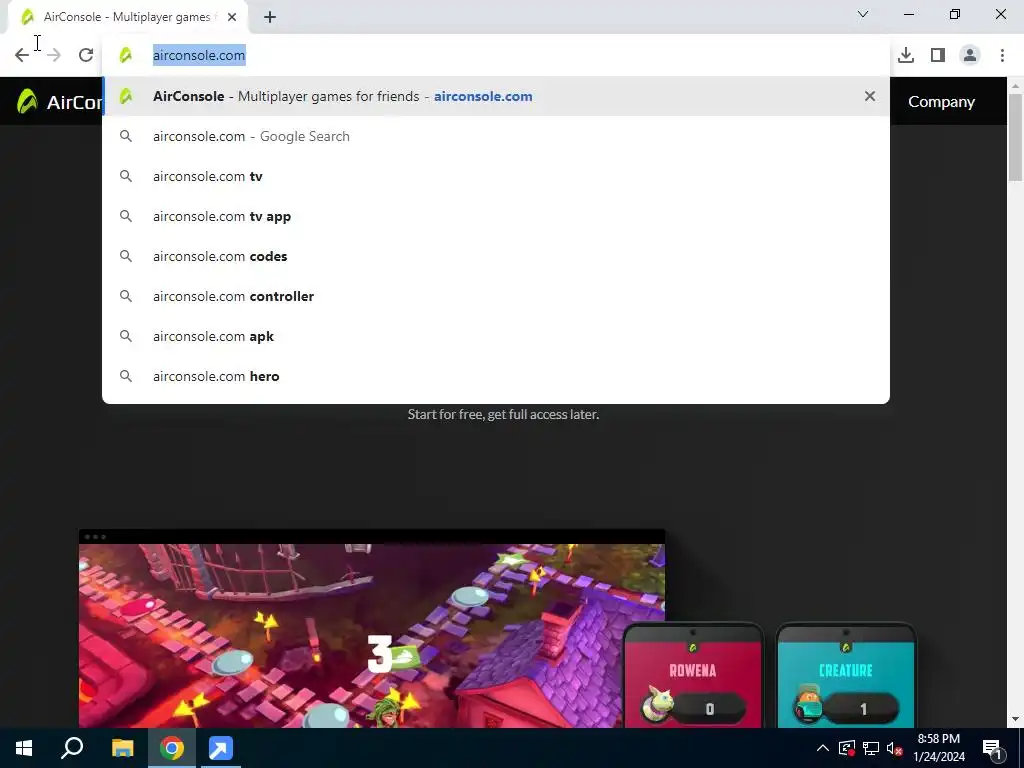
Task: Select the 'airconsole.com hero' suggestion
Action: 496,376
